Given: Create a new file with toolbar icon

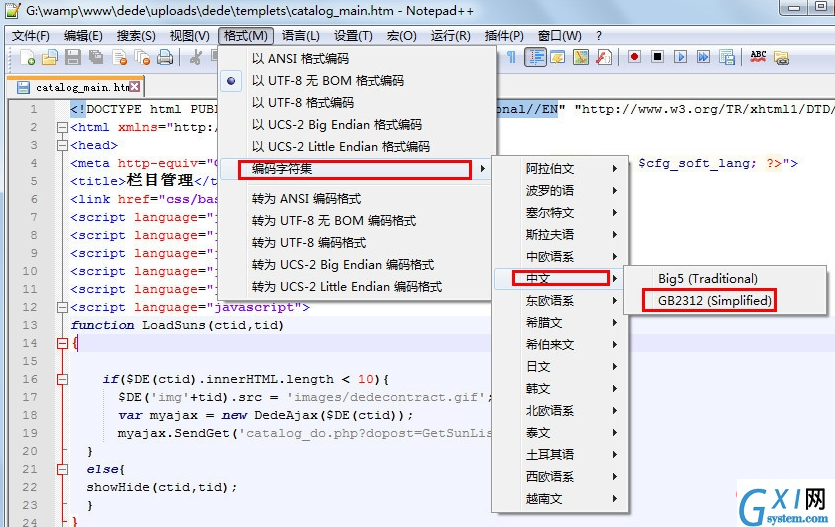Looking at the screenshot, I should (27, 57).
